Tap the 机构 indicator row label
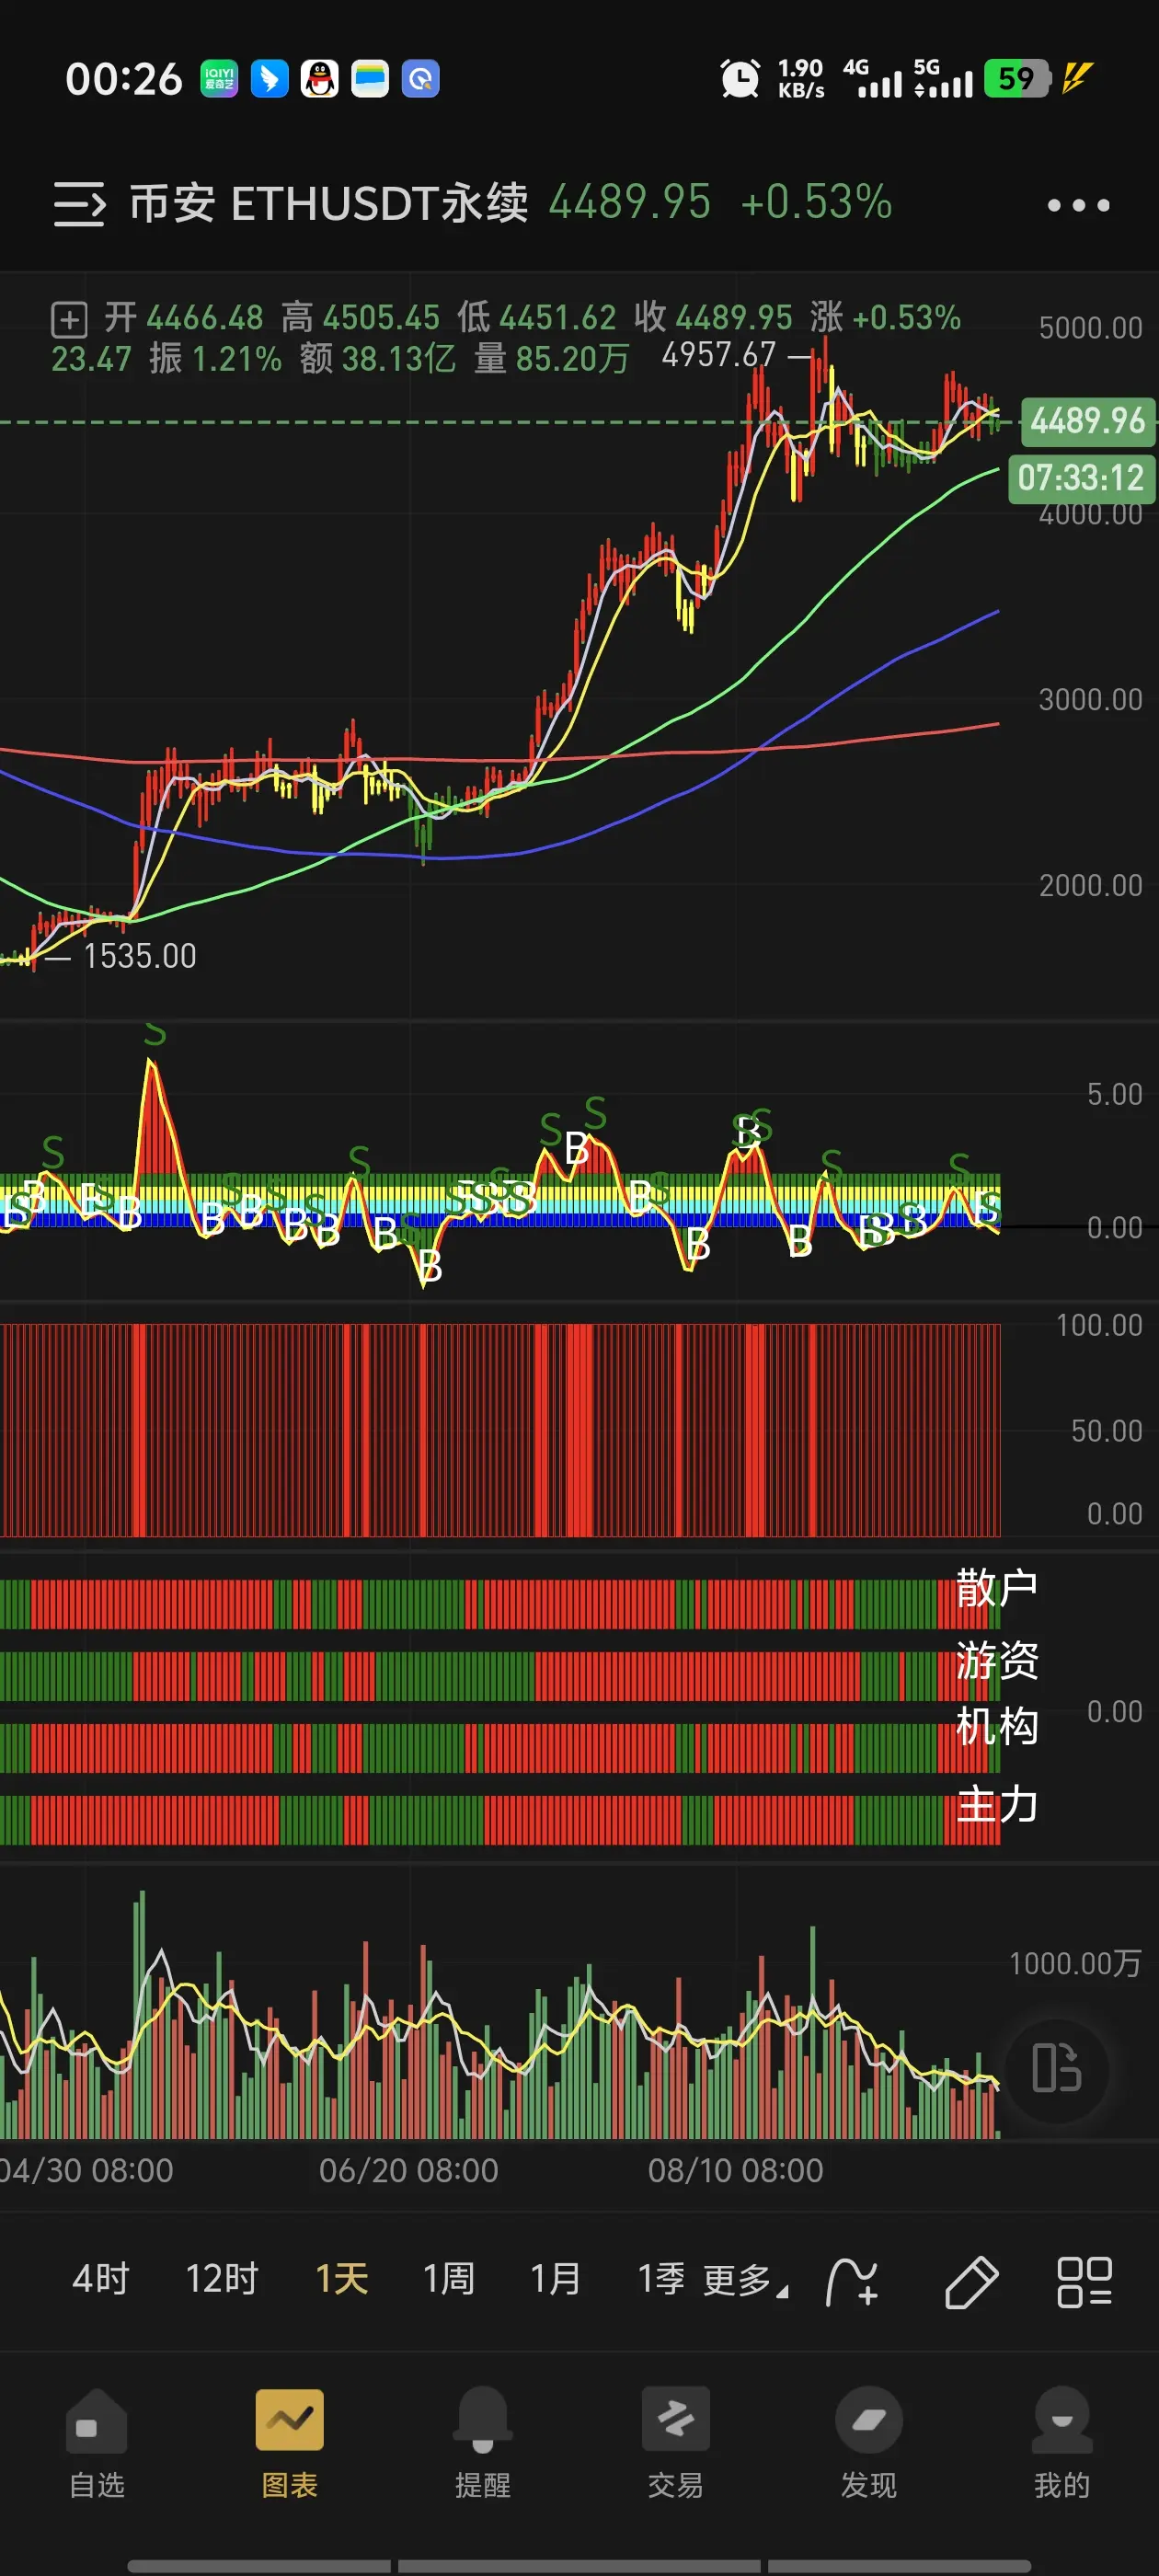 click(997, 1726)
